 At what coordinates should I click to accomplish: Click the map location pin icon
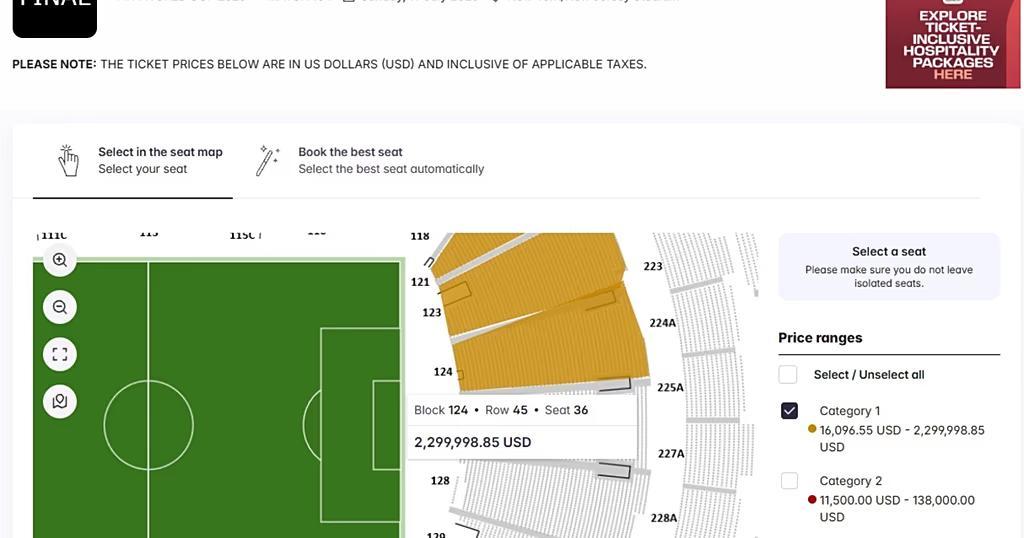[x=60, y=401]
